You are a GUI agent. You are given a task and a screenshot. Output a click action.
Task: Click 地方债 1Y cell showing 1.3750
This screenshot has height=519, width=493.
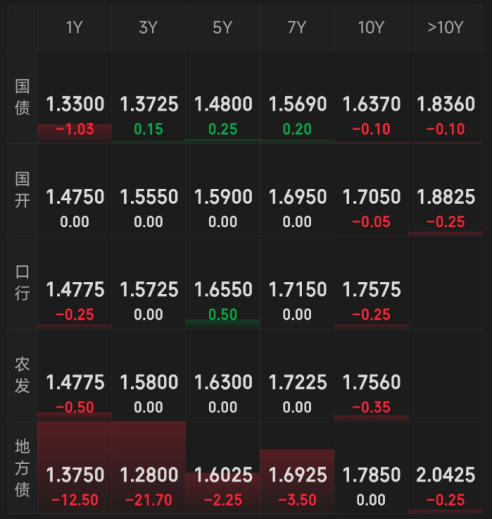tap(74, 468)
